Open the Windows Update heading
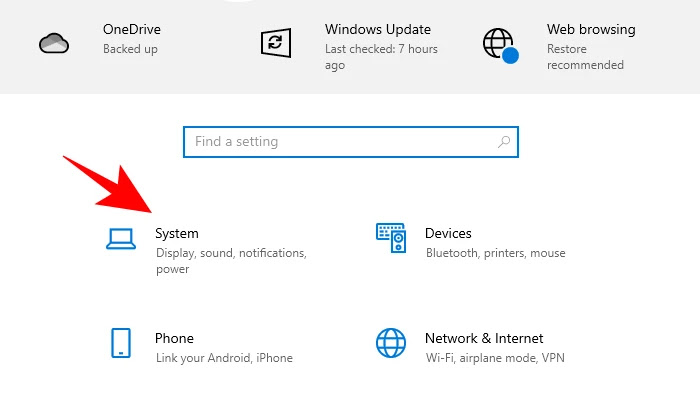 378,29
